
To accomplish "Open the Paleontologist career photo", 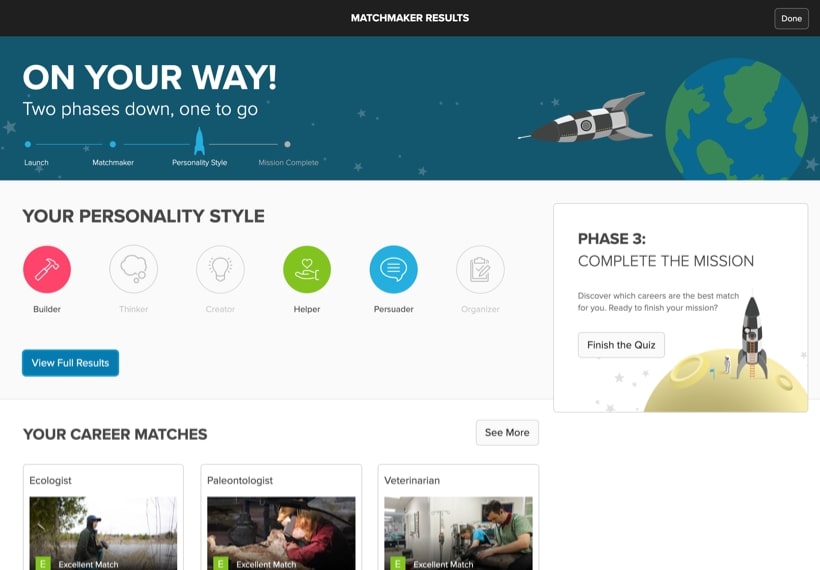I will coord(281,533).
